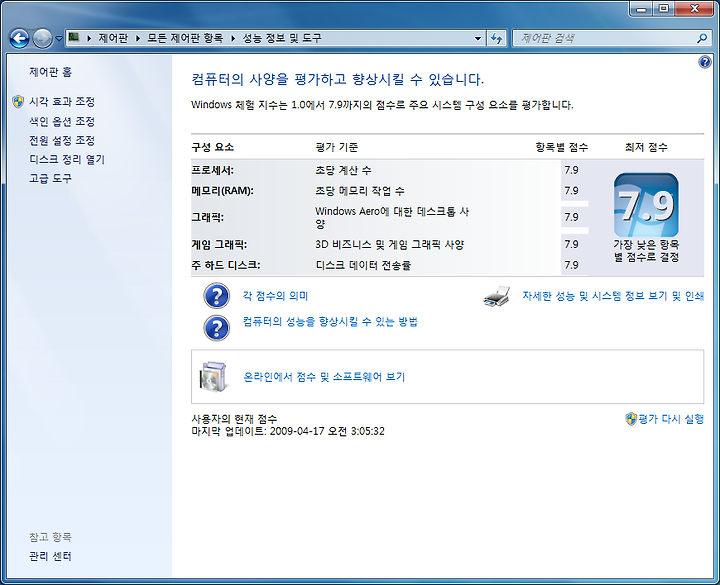This screenshot has width=720, height=585.
Task: Close the window with the red X
Action: (695, 9)
